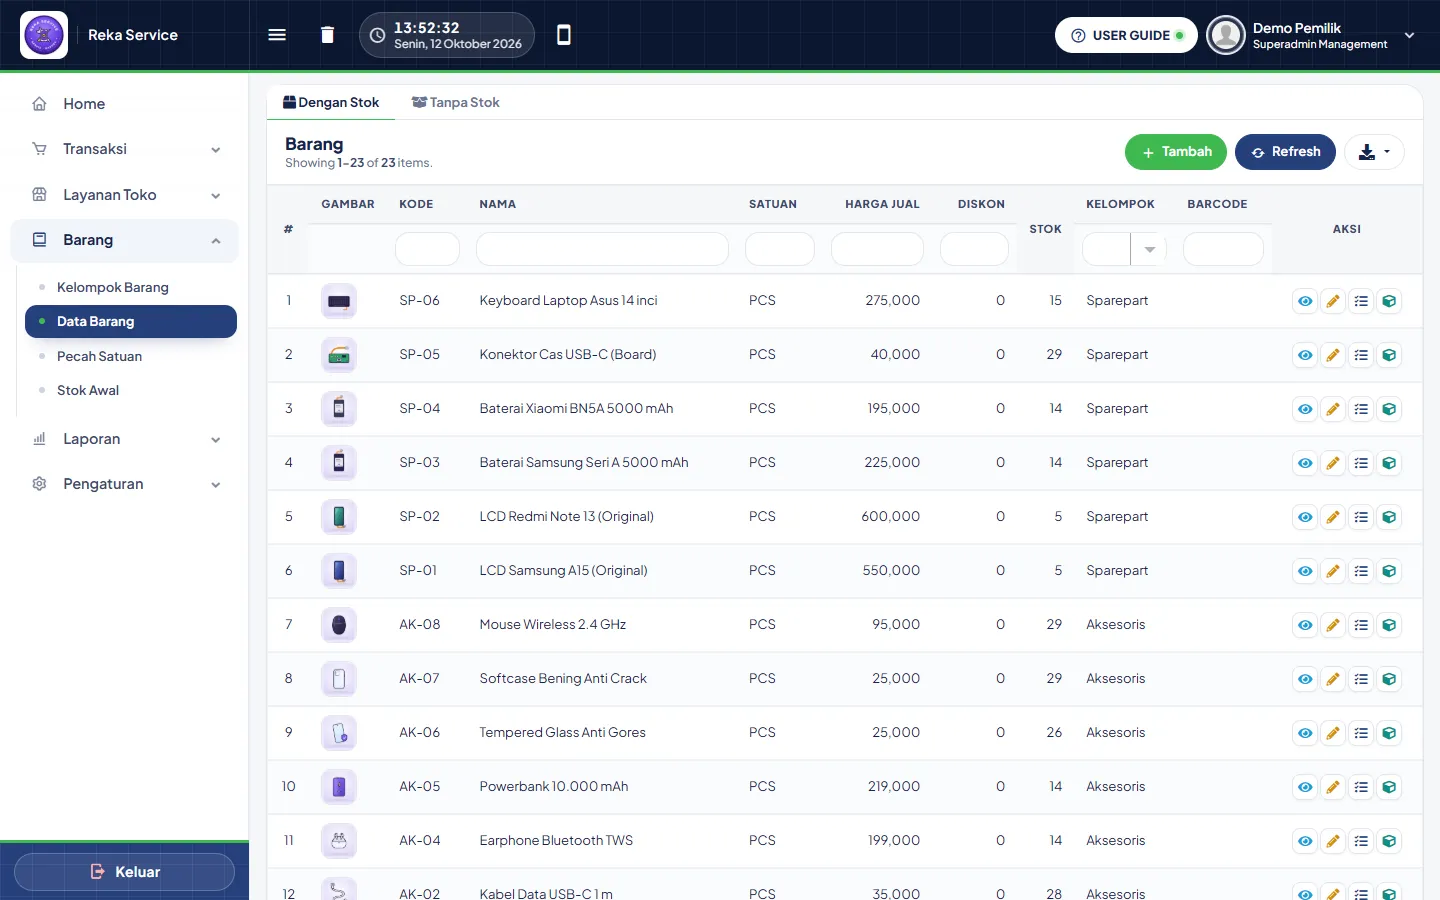Click the Tambah button

[x=1176, y=152]
